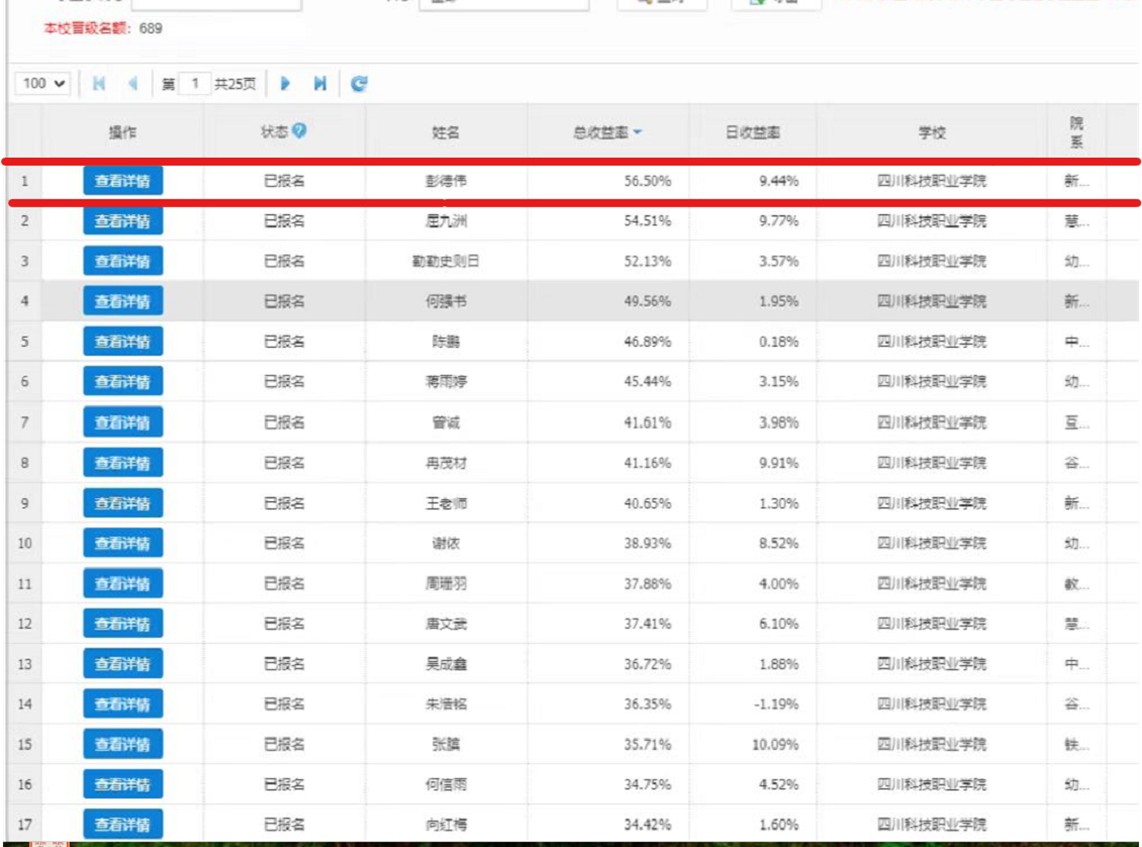This screenshot has height=847, width=1142.
Task: Click 已报名 status in row 12
Action: click(284, 623)
